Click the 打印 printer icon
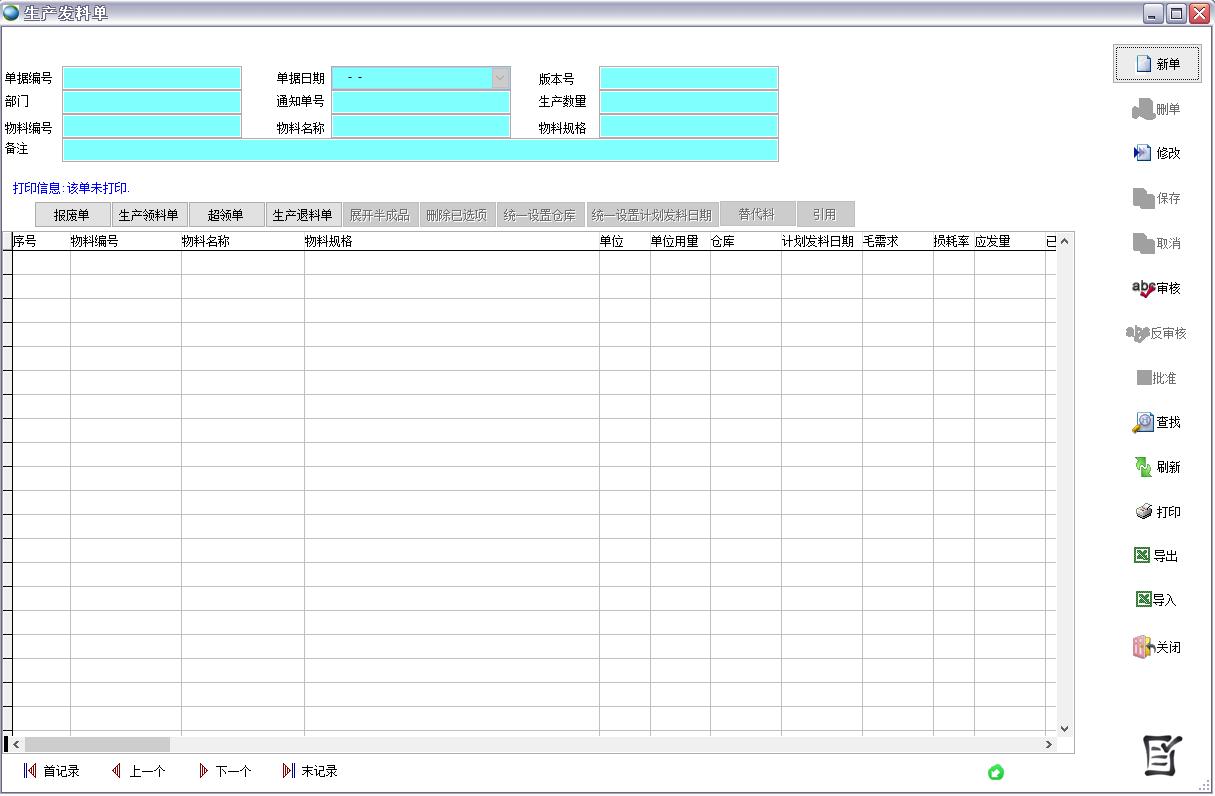This screenshot has width=1215, height=796. 1144,512
